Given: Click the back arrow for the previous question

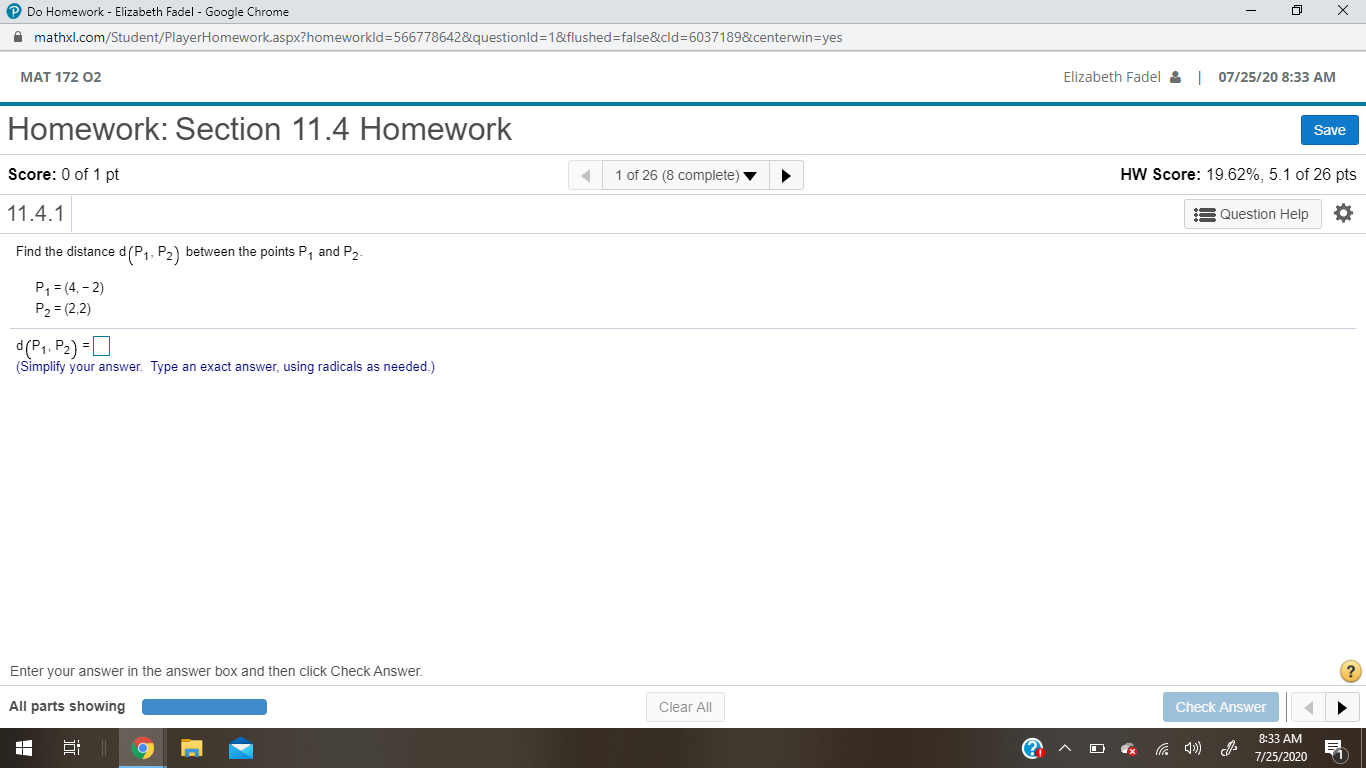Looking at the screenshot, I should (585, 174).
